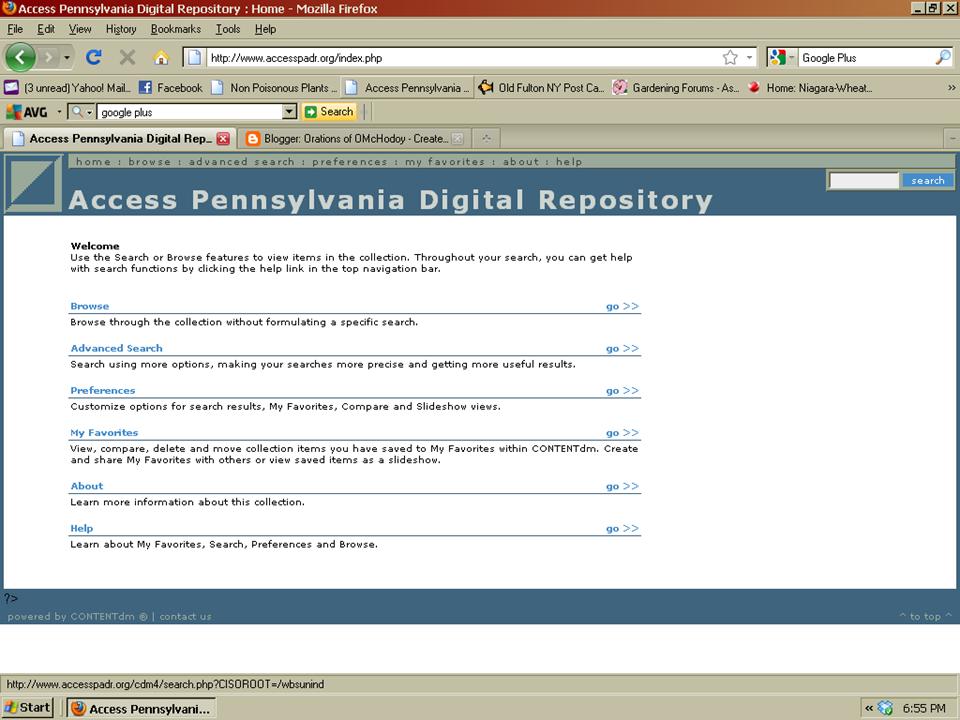
Task: Click the page identity icon in the URL bar
Action: (x=194, y=58)
